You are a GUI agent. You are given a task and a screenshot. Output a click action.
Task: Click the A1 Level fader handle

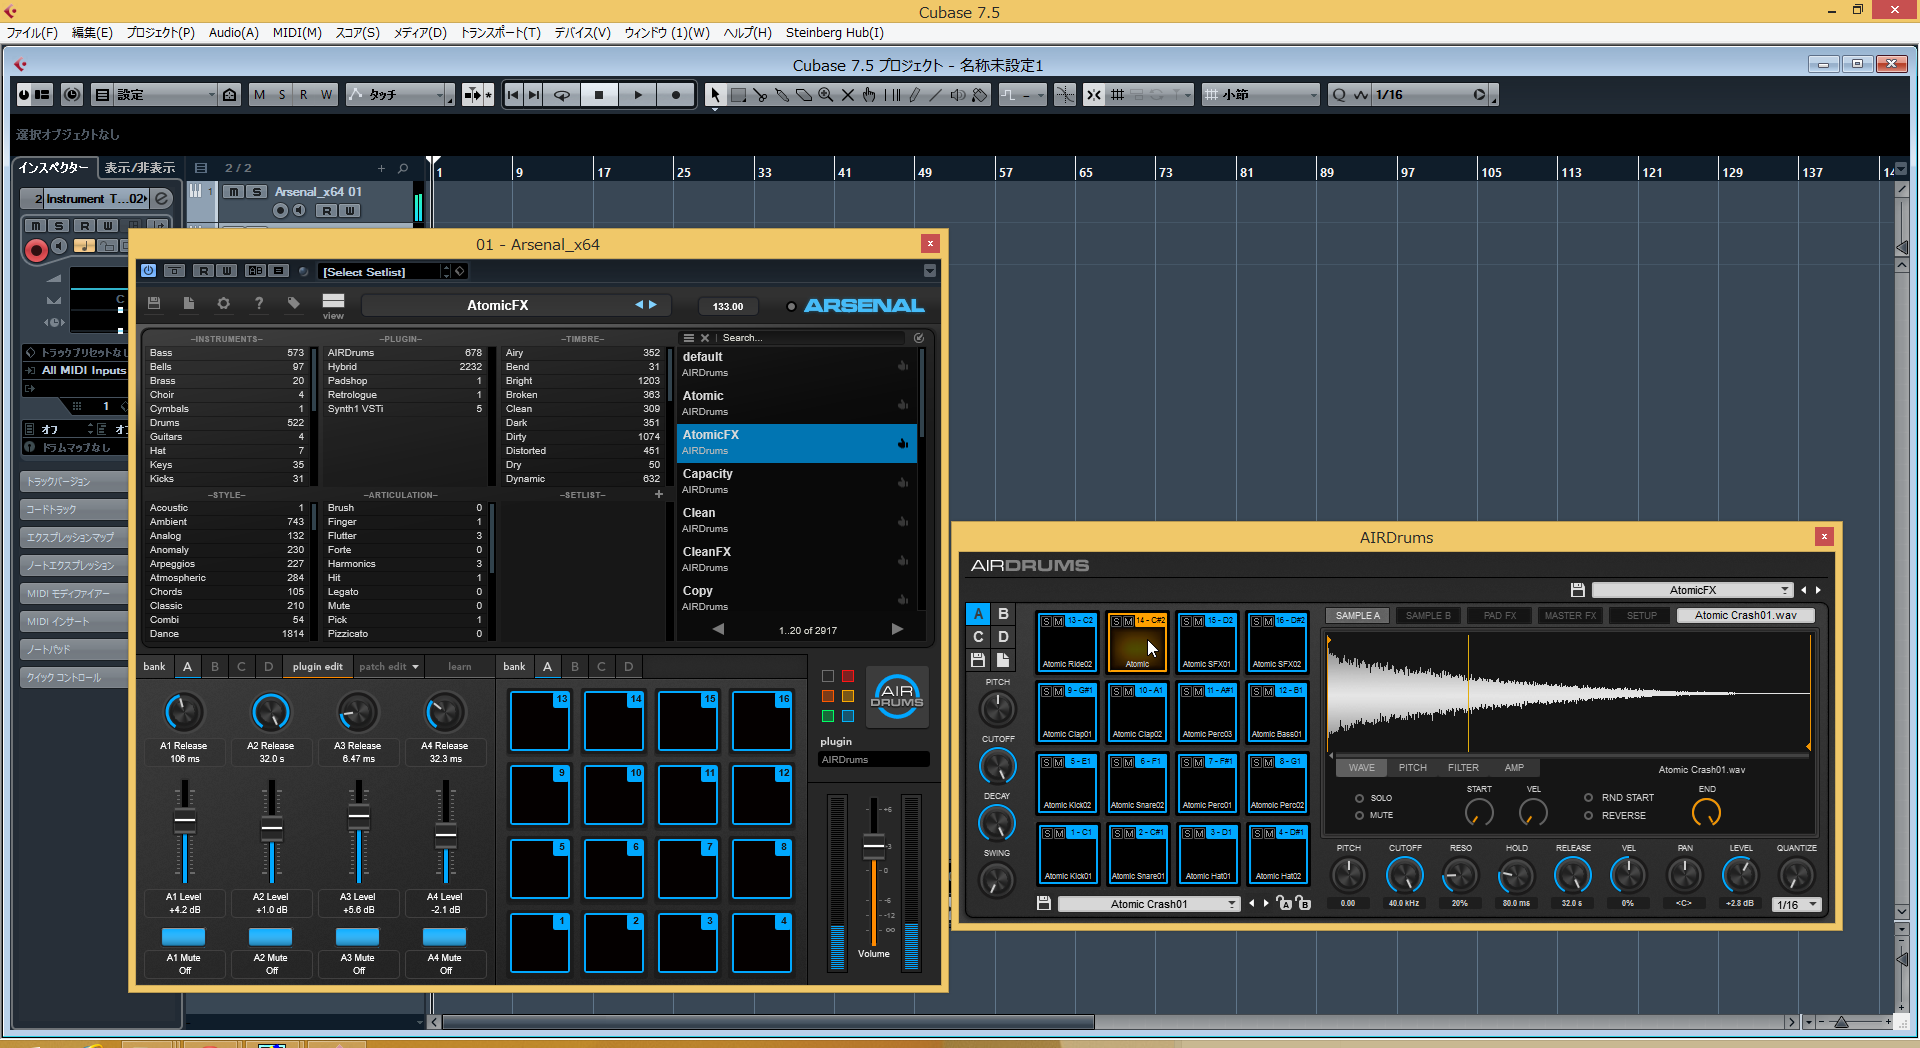(185, 822)
